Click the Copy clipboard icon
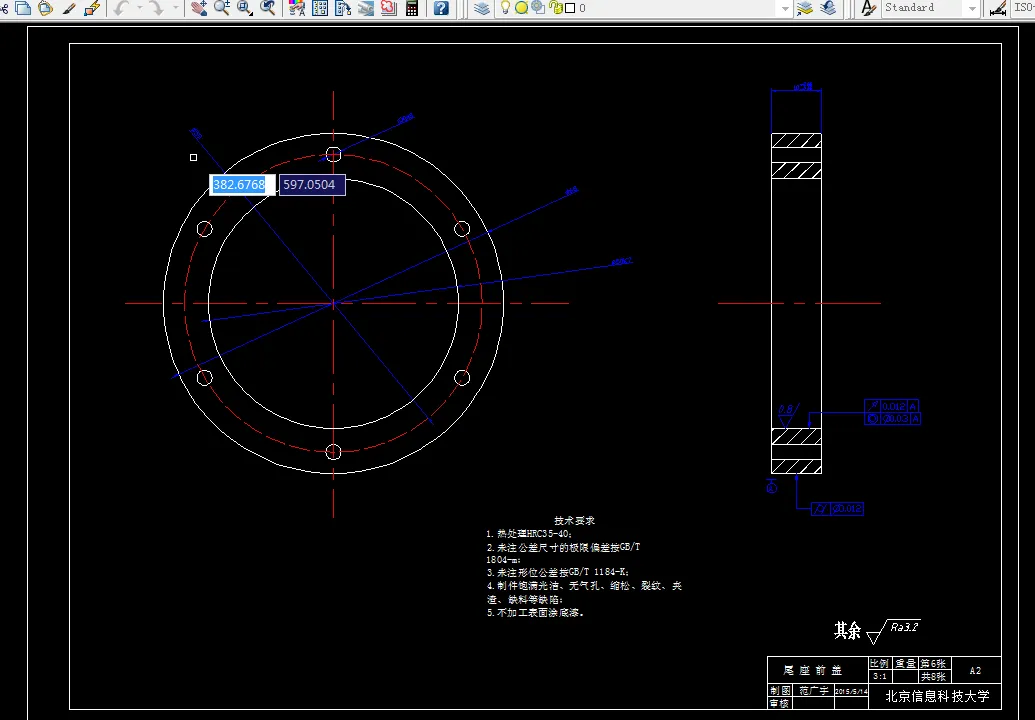Viewport: 1035px width, 720px height. click(23, 8)
